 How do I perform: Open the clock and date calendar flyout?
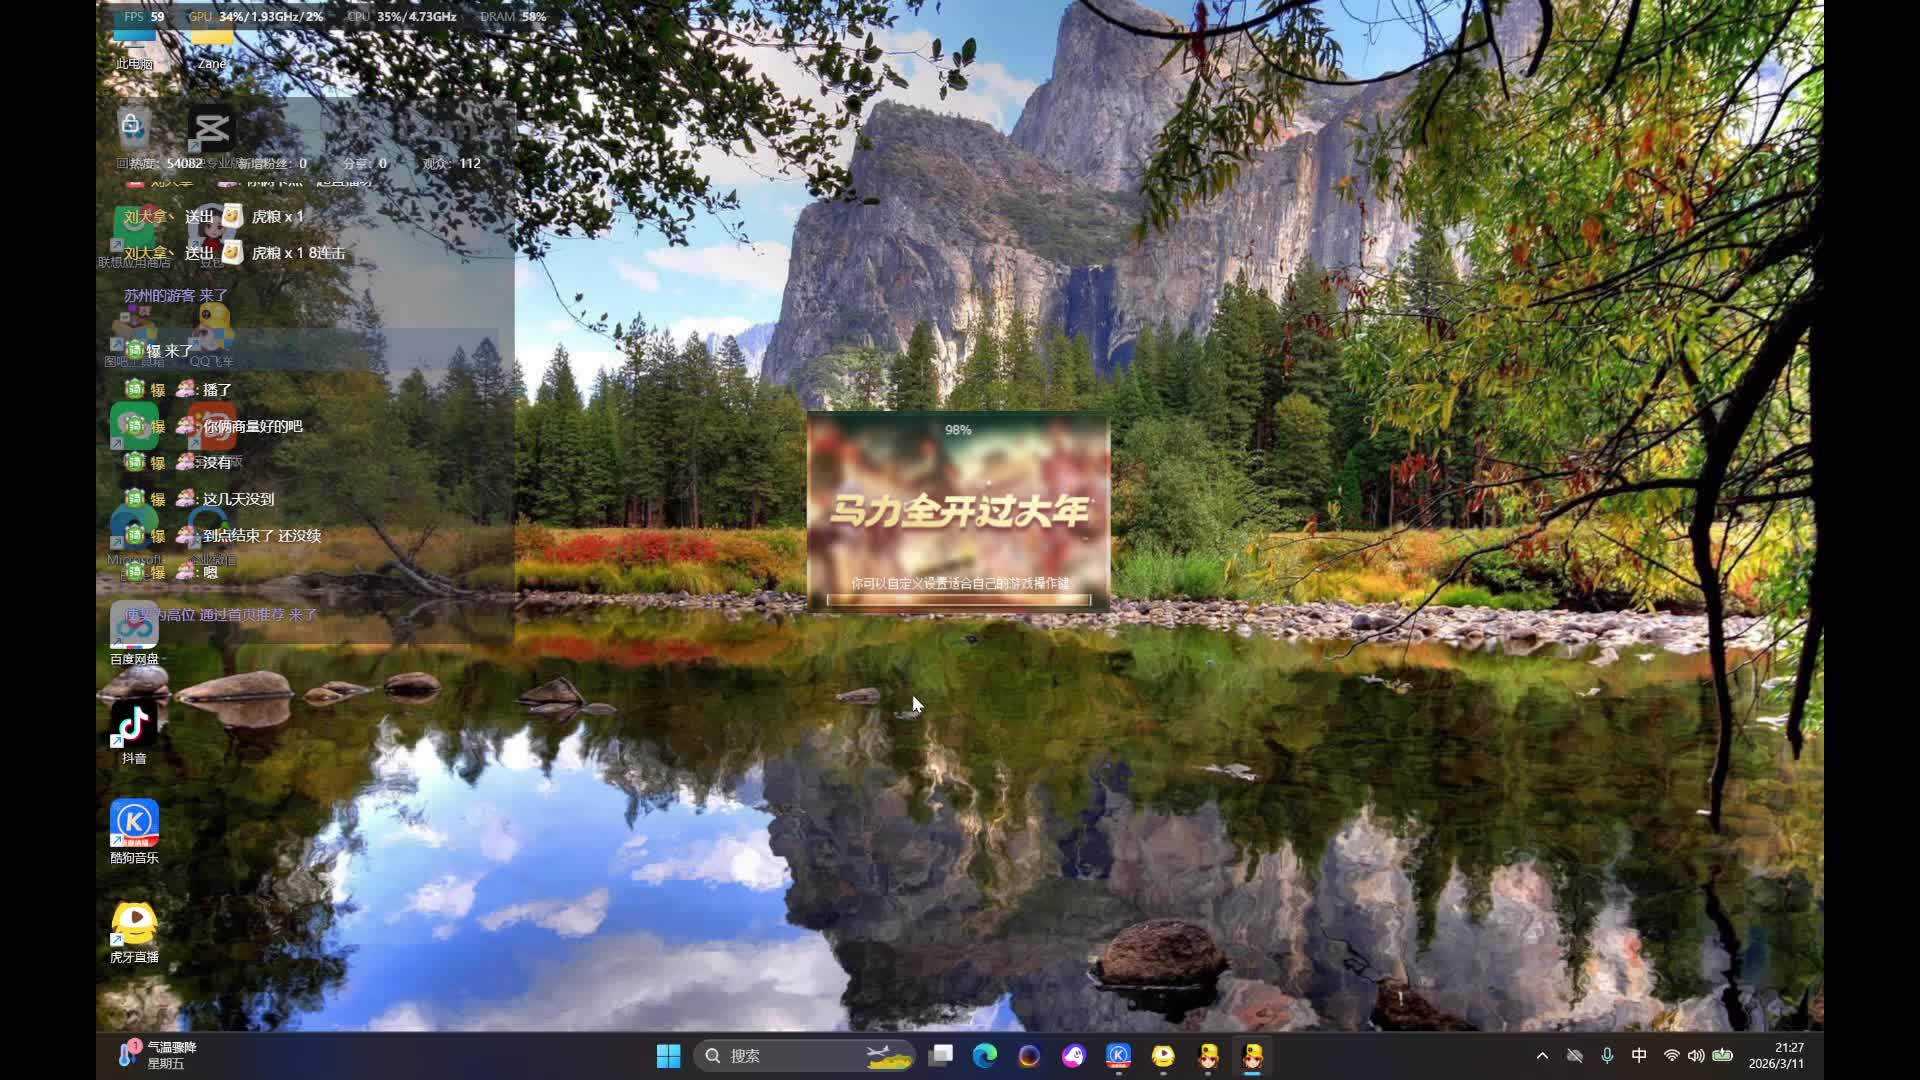coord(1776,1056)
